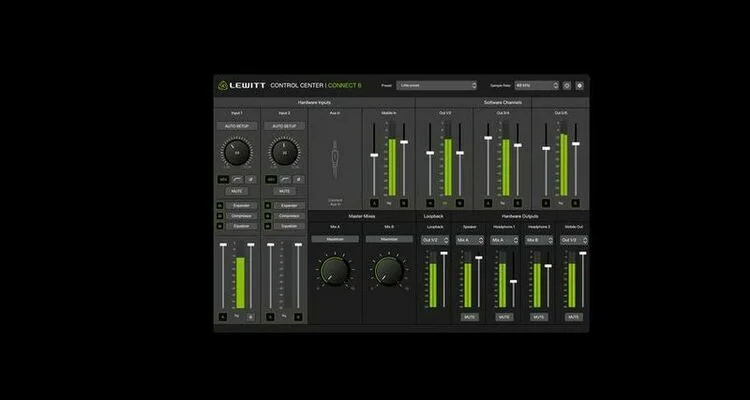Mute Headphone 2 output
The image size is (750, 400).
pyautogui.click(x=539, y=317)
